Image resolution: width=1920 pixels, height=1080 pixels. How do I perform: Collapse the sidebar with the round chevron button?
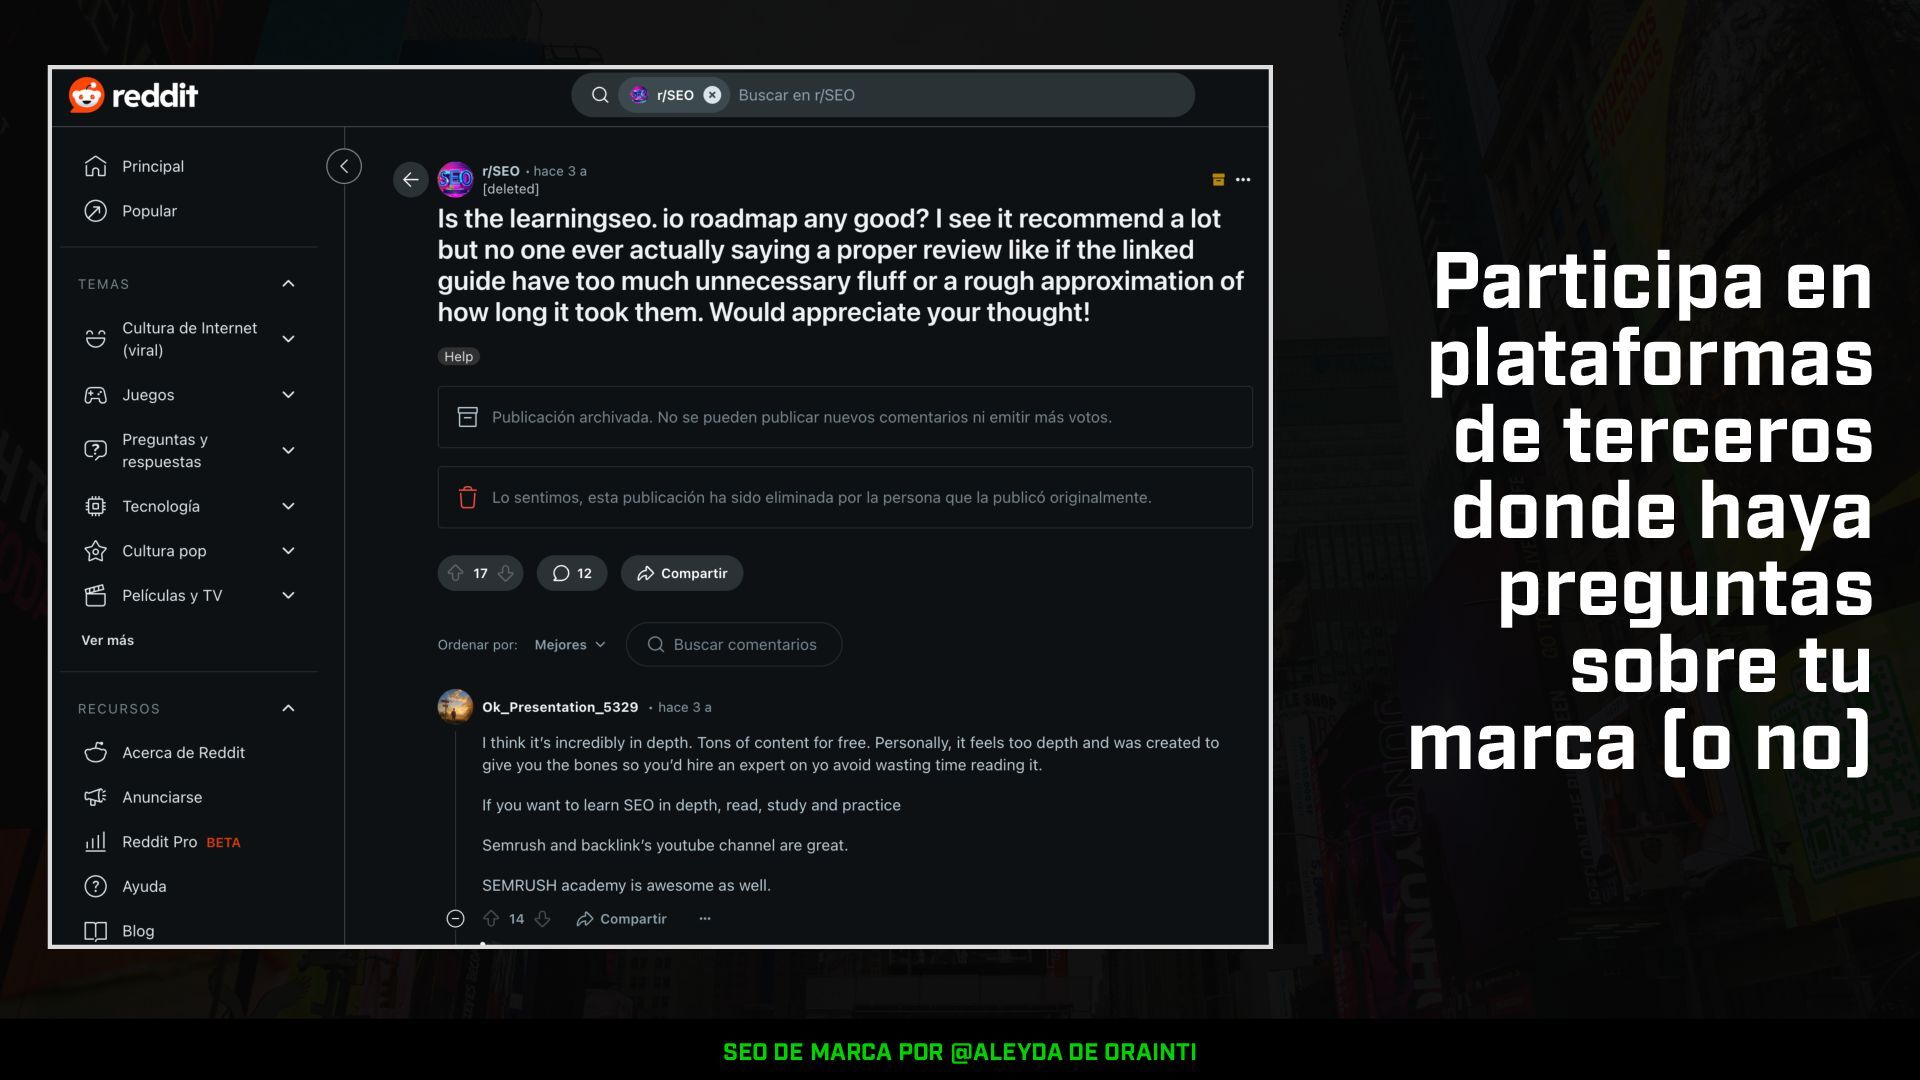point(344,166)
